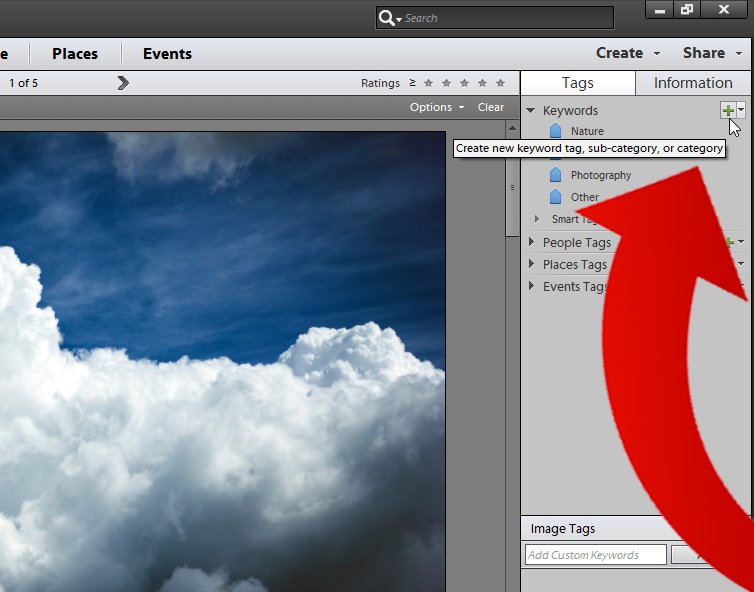Click the Other tag's blue icon

pyautogui.click(x=555, y=197)
